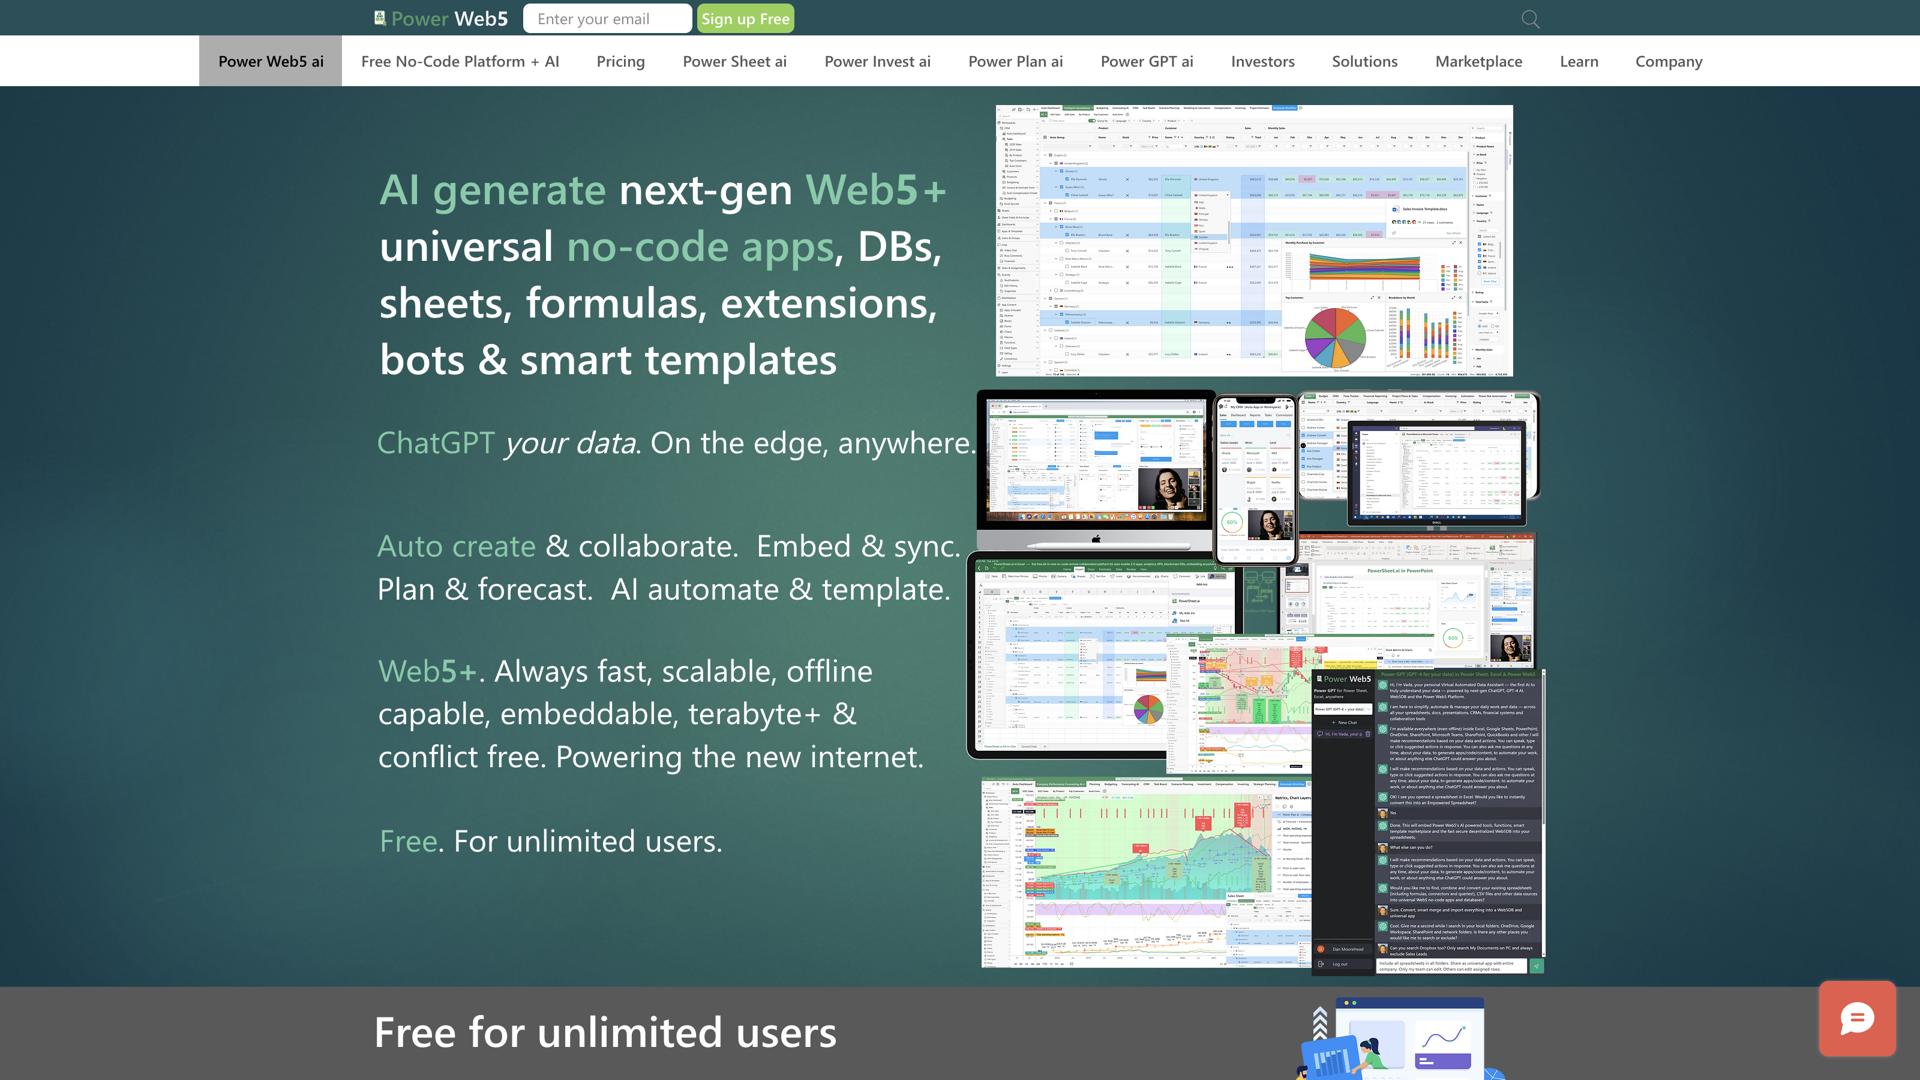The width and height of the screenshot is (1920, 1080).
Task: Click the top spreadsheet dashboard screenshot
Action: (1254, 240)
